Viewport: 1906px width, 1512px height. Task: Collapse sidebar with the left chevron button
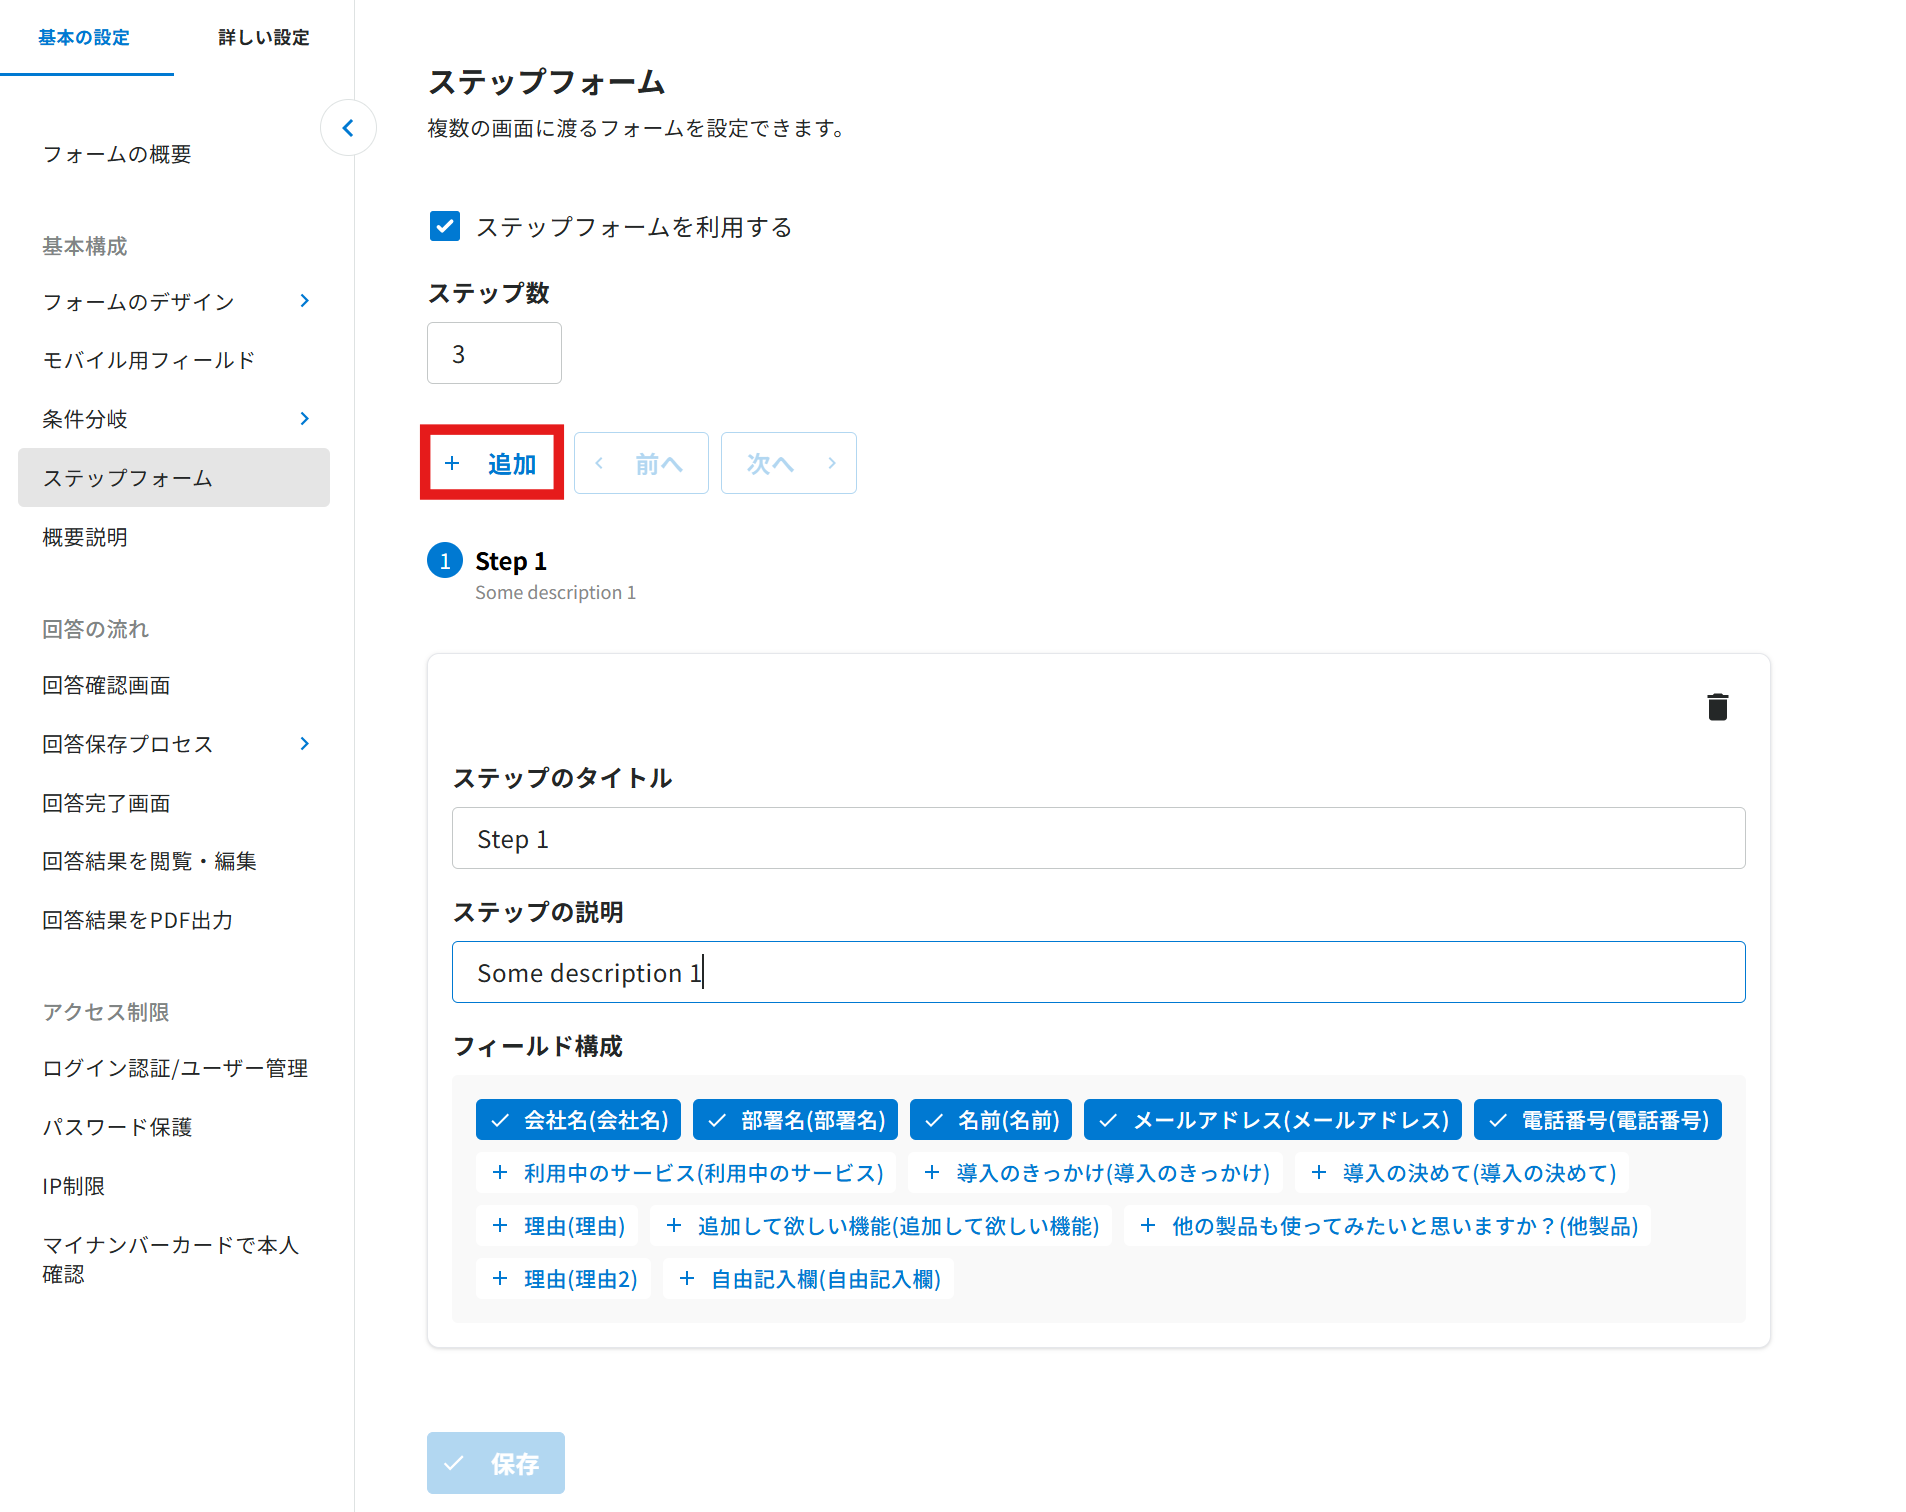348,128
